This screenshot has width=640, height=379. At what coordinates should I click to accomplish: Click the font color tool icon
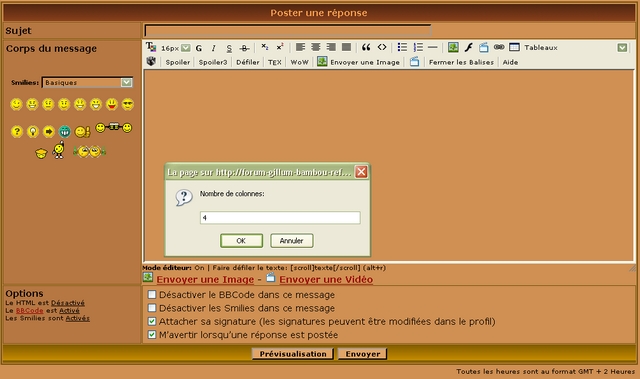tap(151, 47)
